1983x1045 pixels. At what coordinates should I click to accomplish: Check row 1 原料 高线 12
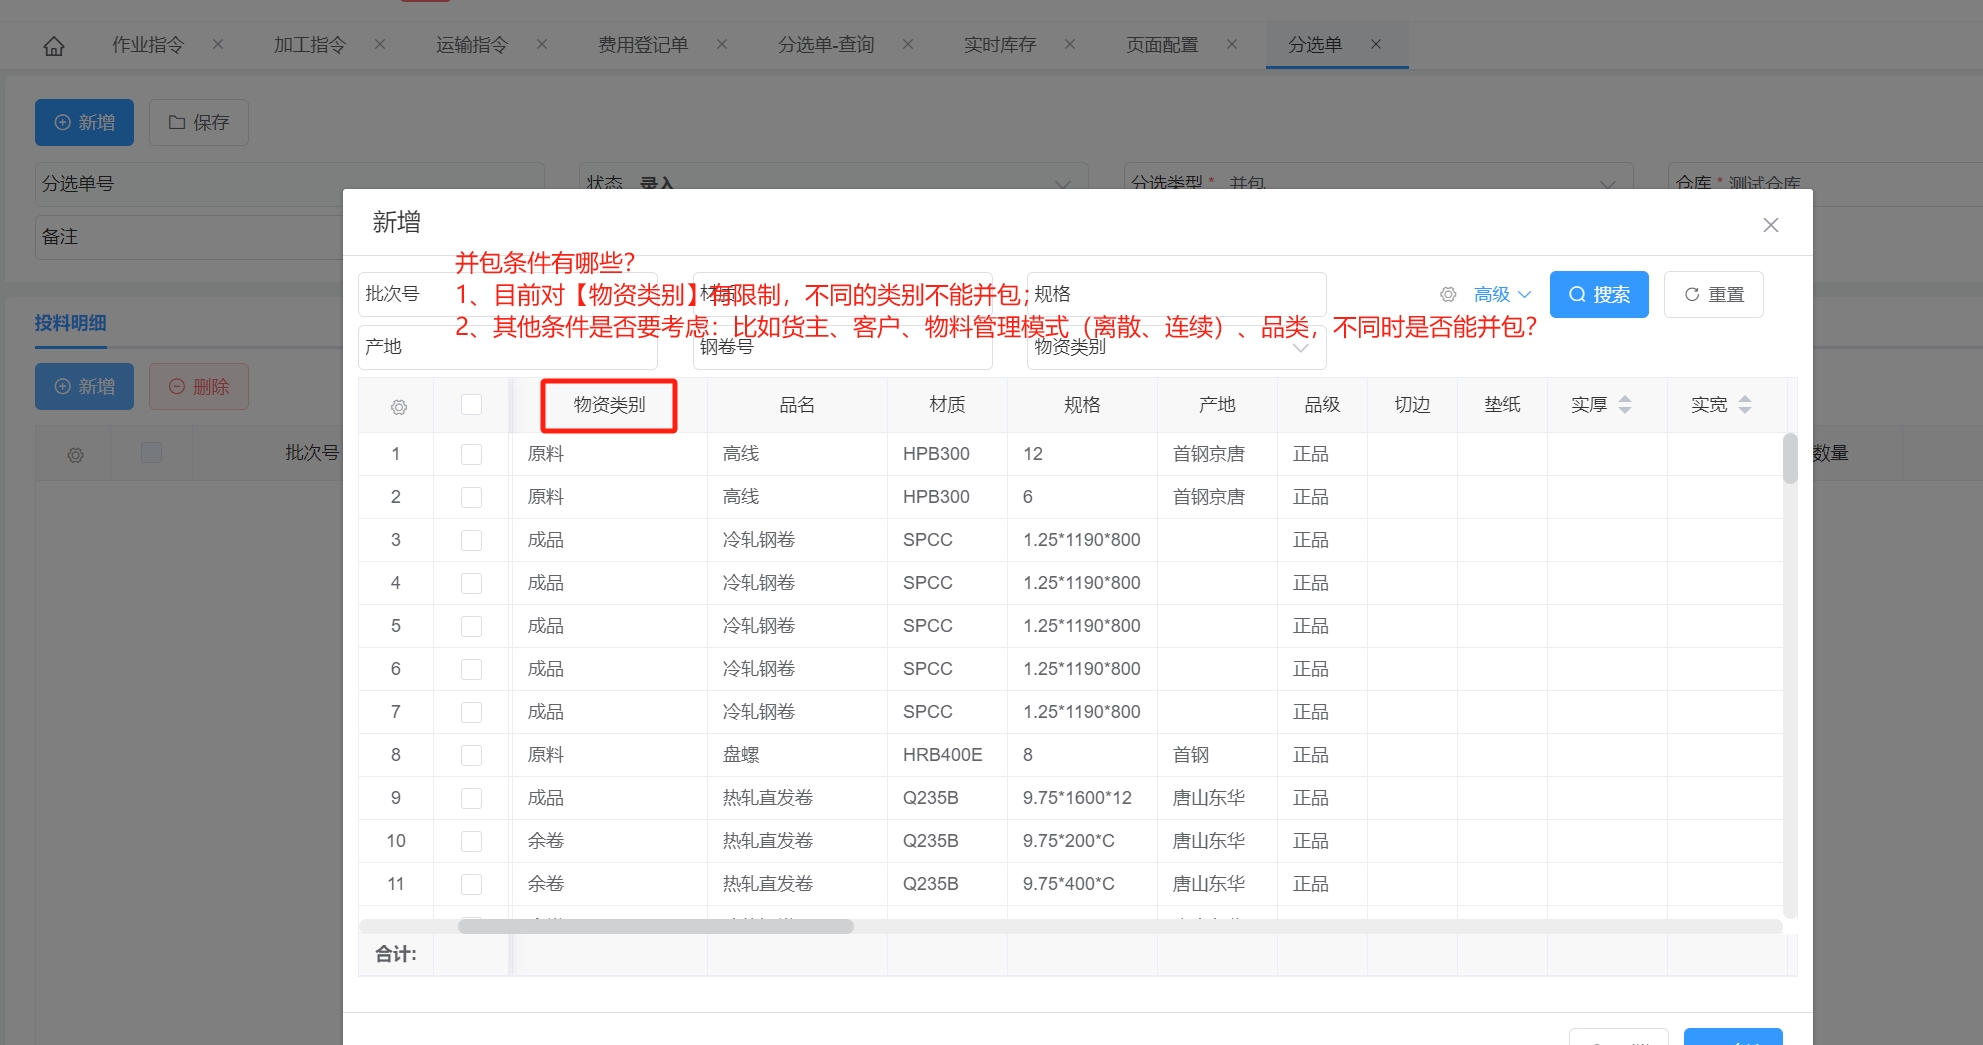click(471, 454)
